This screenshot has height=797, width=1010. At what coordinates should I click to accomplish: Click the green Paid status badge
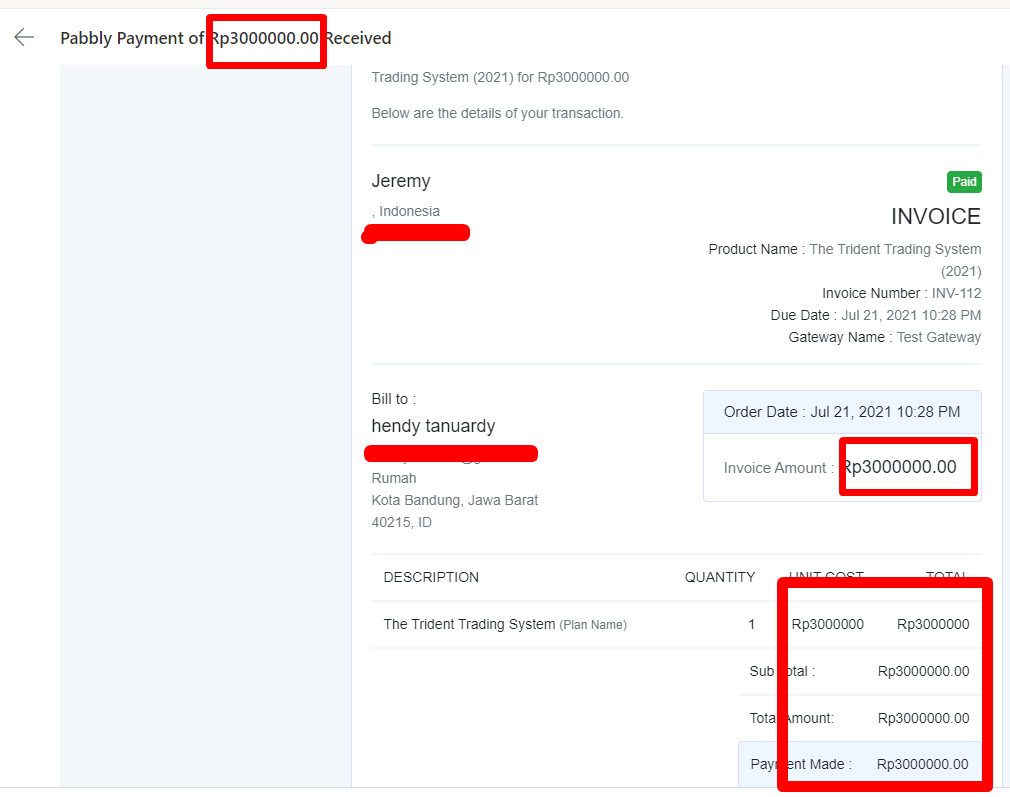(964, 182)
